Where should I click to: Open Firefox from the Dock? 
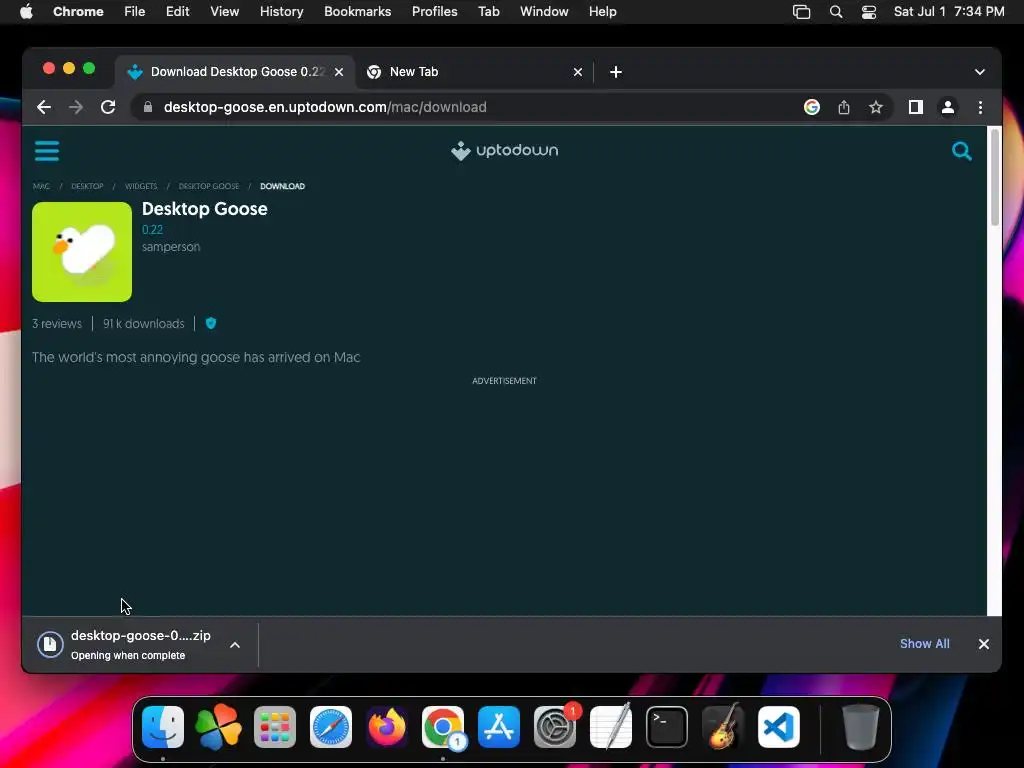tap(387, 727)
